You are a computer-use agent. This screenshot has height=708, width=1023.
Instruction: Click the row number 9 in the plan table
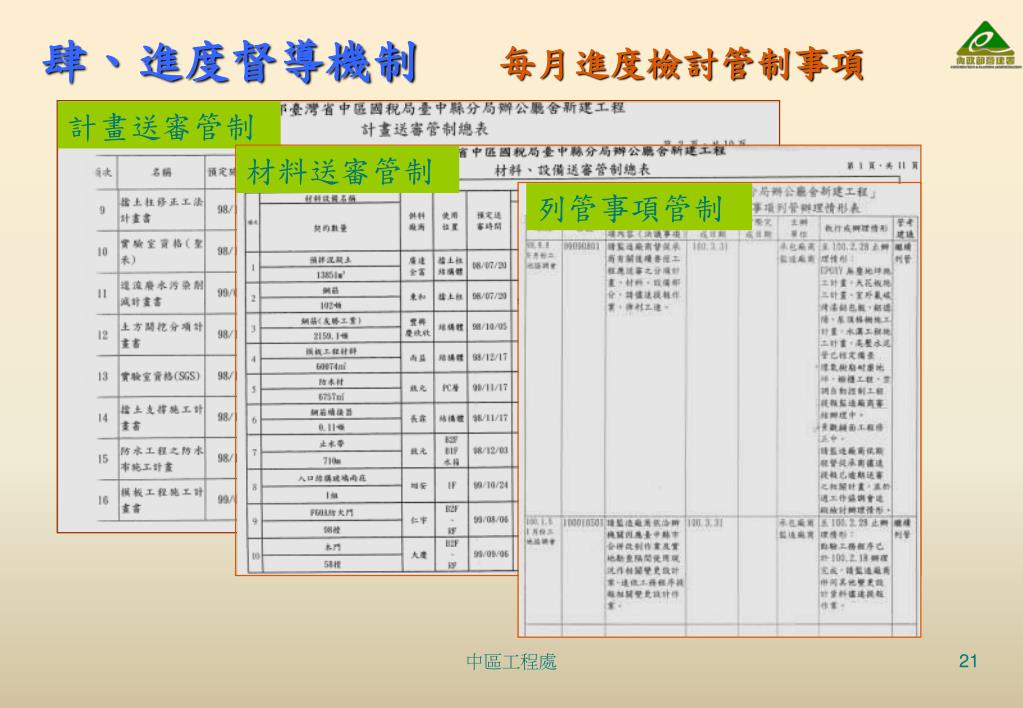pyautogui.click(x=102, y=210)
